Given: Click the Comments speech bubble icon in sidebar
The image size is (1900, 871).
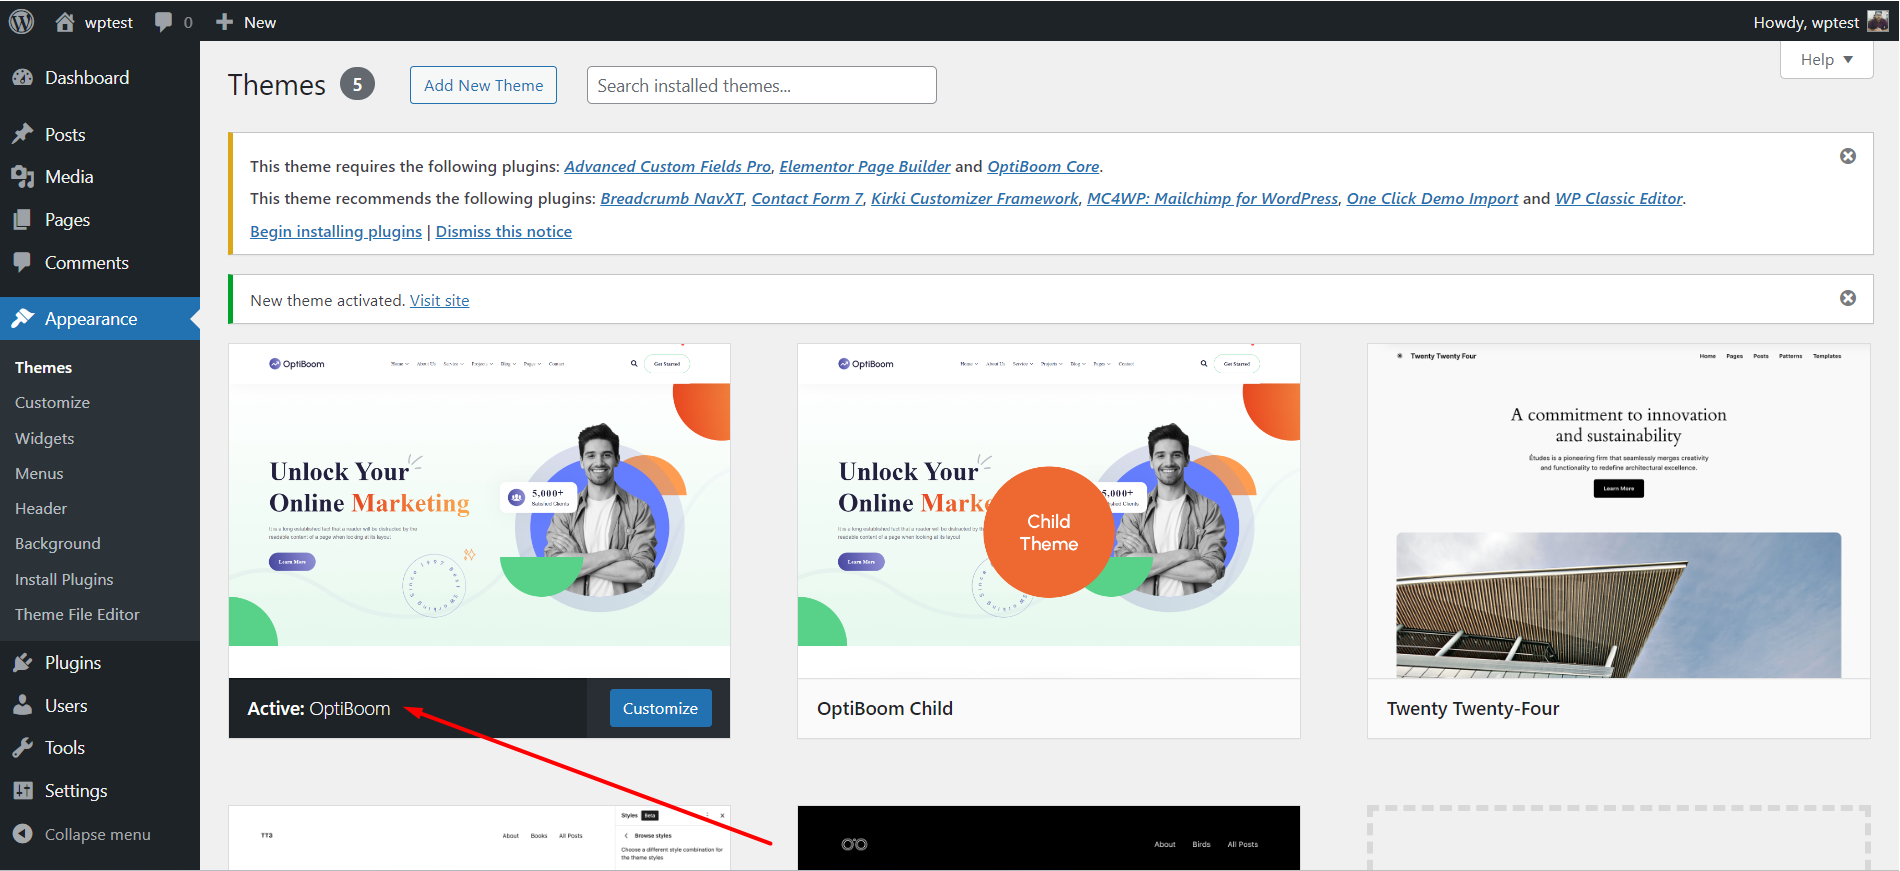Looking at the screenshot, I should [x=22, y=262].
